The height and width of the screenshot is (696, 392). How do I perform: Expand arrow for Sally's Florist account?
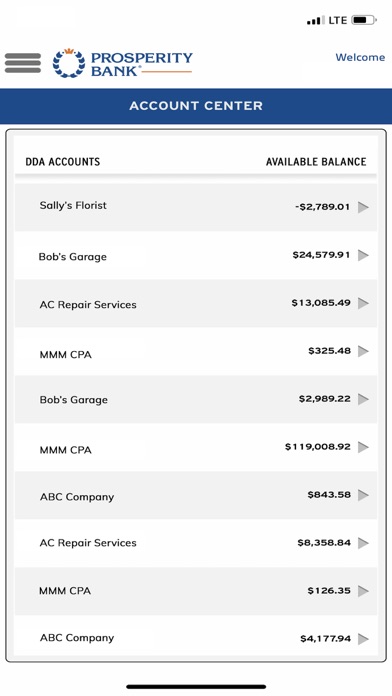click(x=363, y=207)
